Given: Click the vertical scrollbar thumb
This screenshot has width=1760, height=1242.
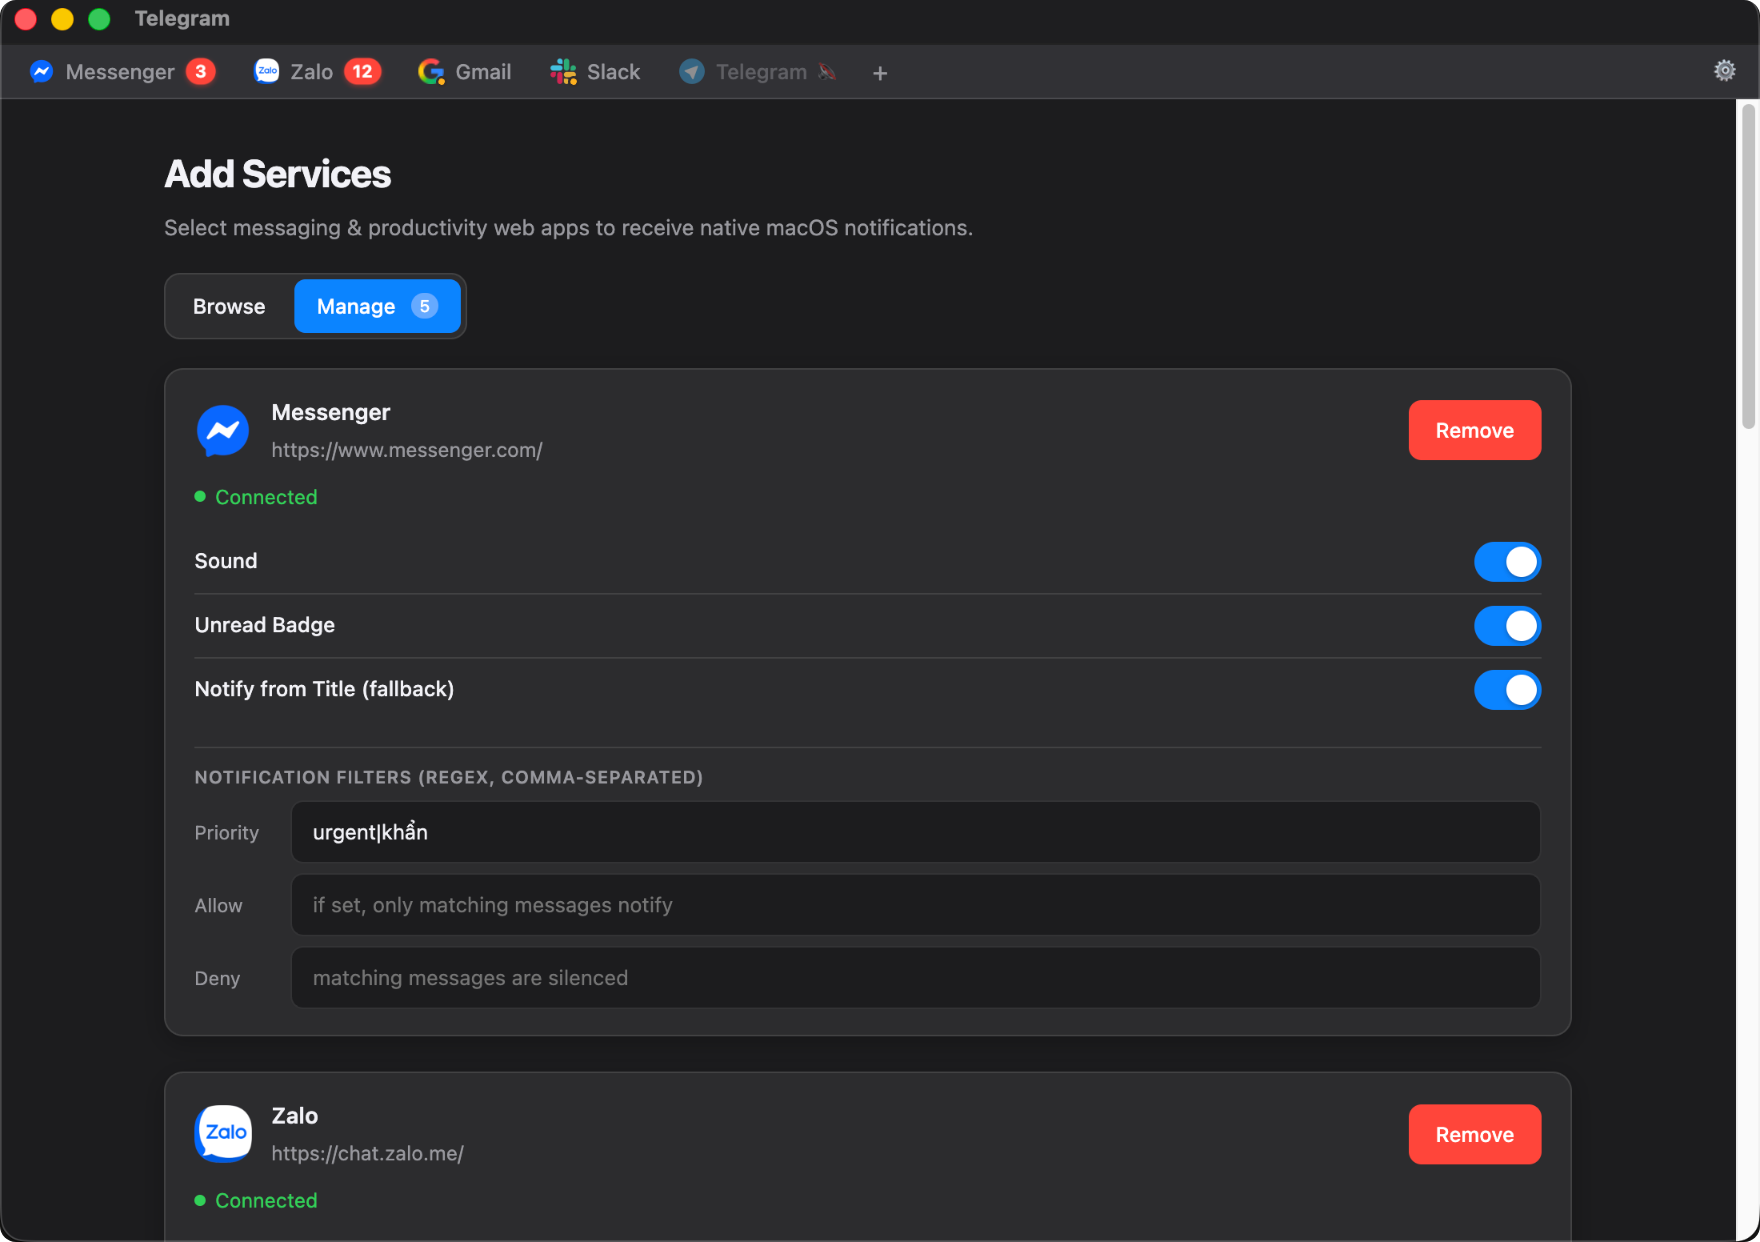Looking at the screenshot, I should [1748, 266].
